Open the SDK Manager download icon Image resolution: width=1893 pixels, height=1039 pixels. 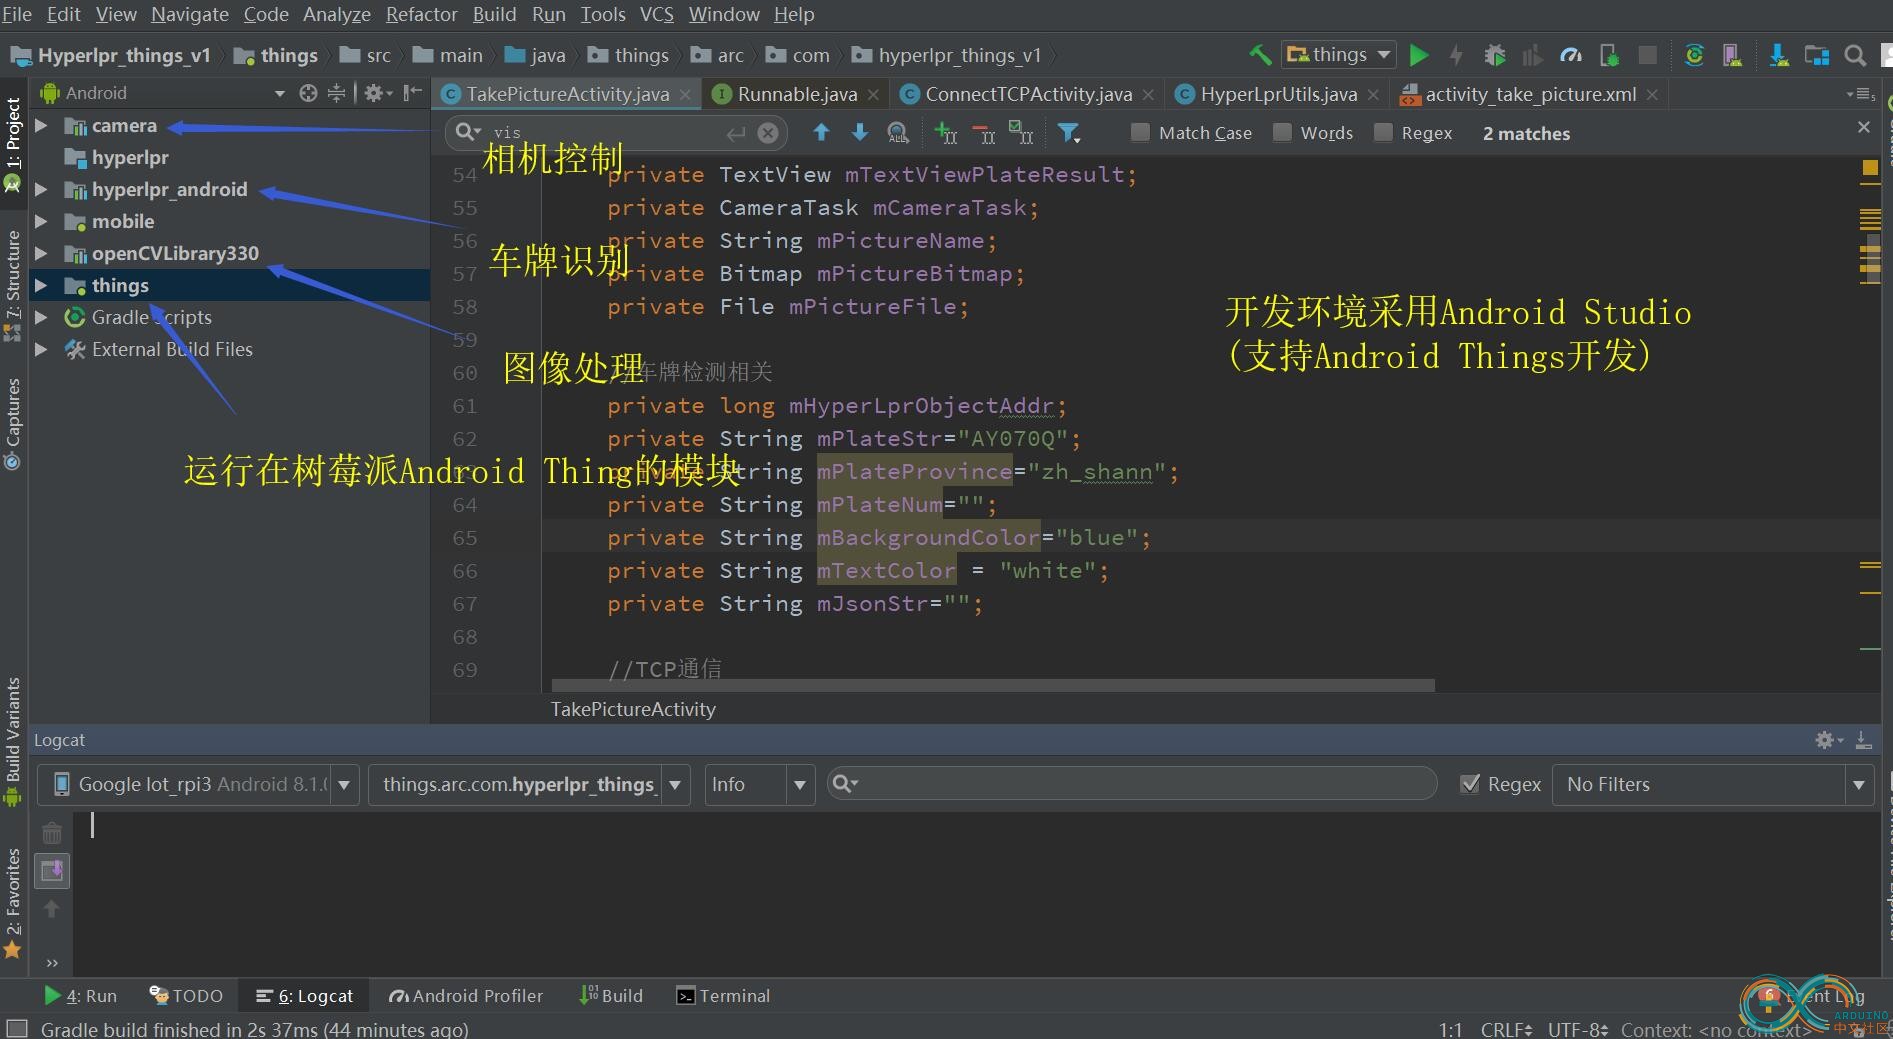point(1778,55)
